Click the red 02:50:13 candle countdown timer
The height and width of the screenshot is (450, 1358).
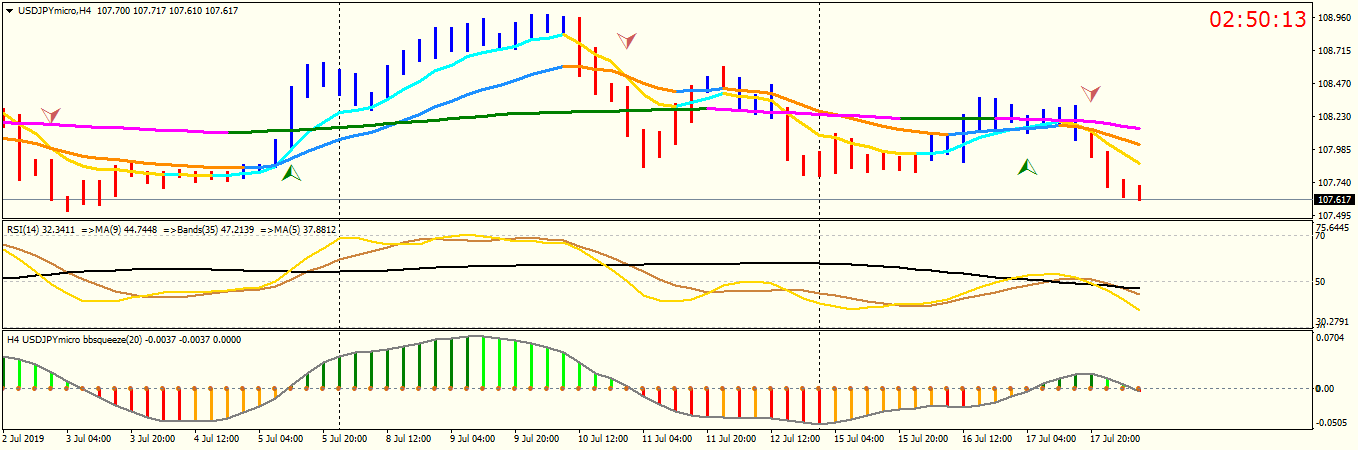[1258, 19]
